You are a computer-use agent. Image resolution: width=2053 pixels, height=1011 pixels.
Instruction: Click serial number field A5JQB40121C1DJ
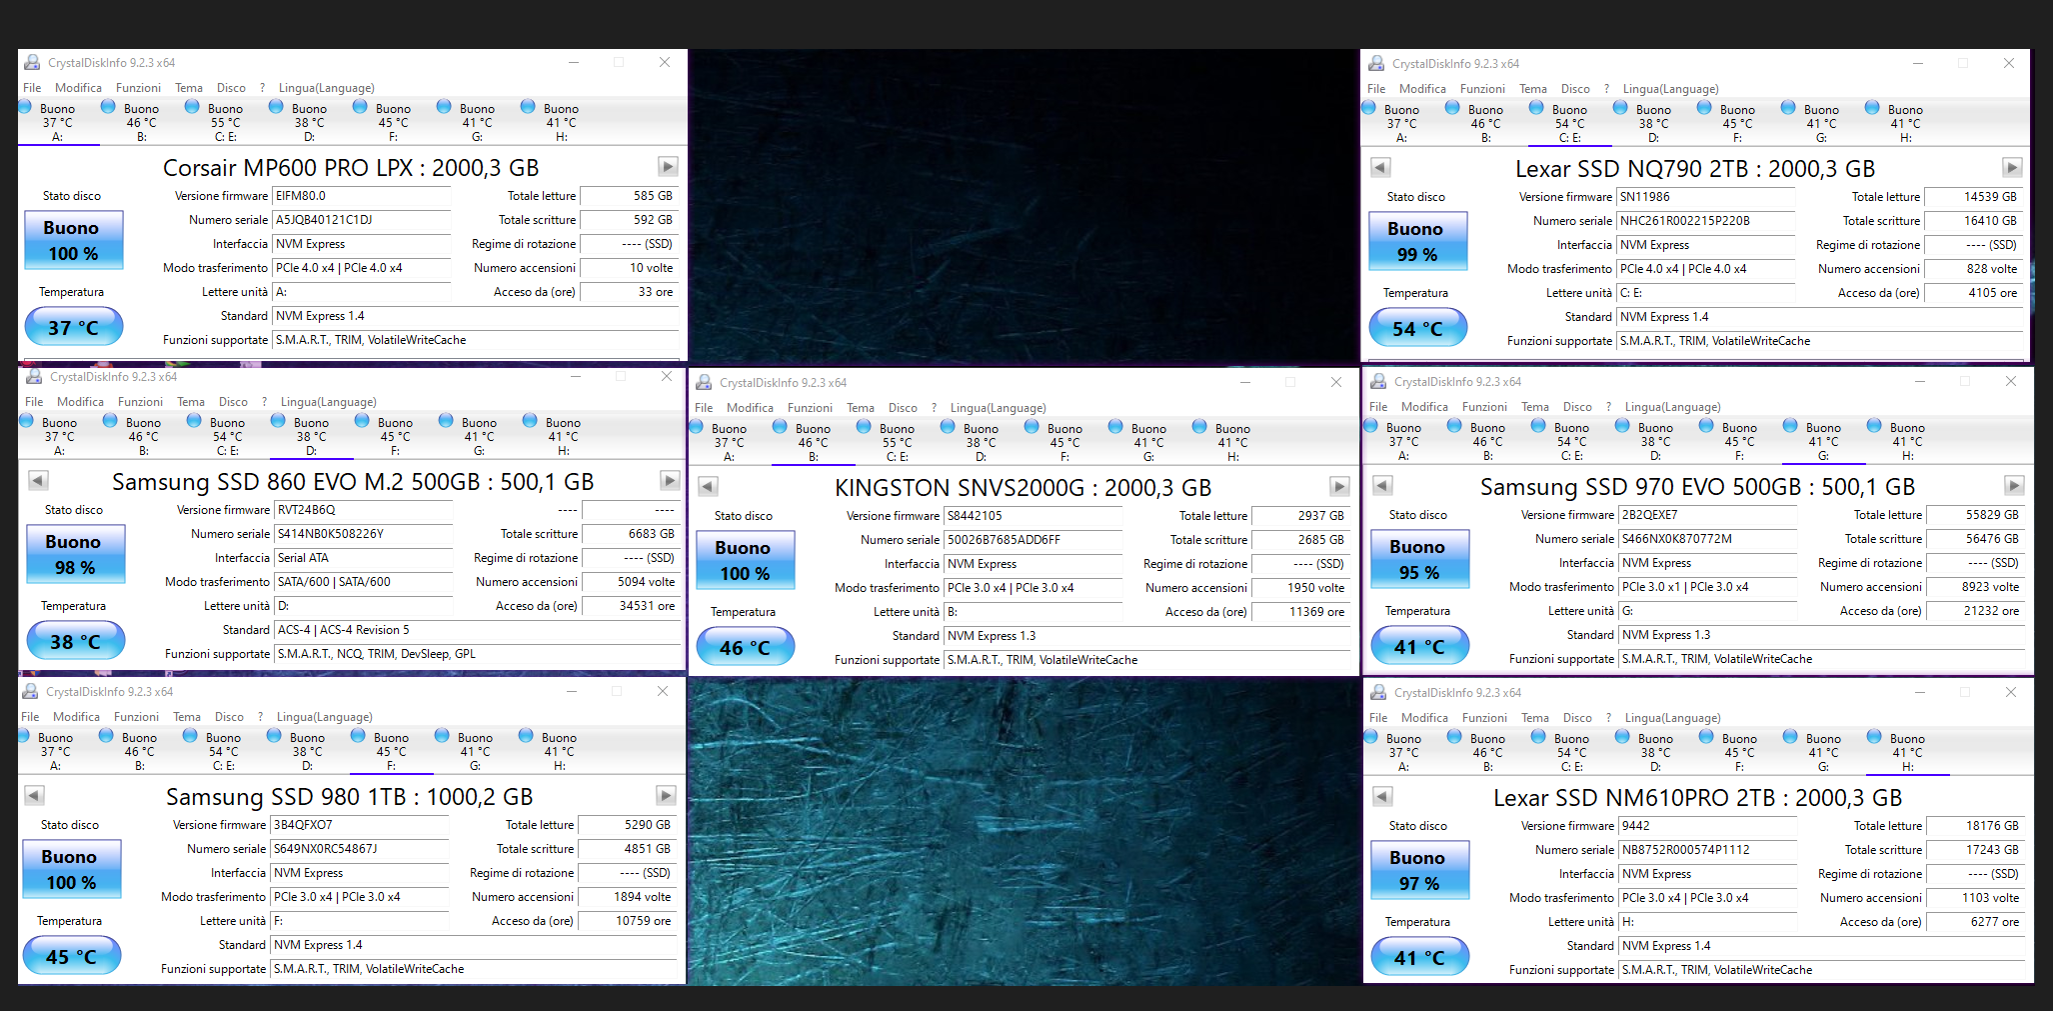[x=362, y=220]
